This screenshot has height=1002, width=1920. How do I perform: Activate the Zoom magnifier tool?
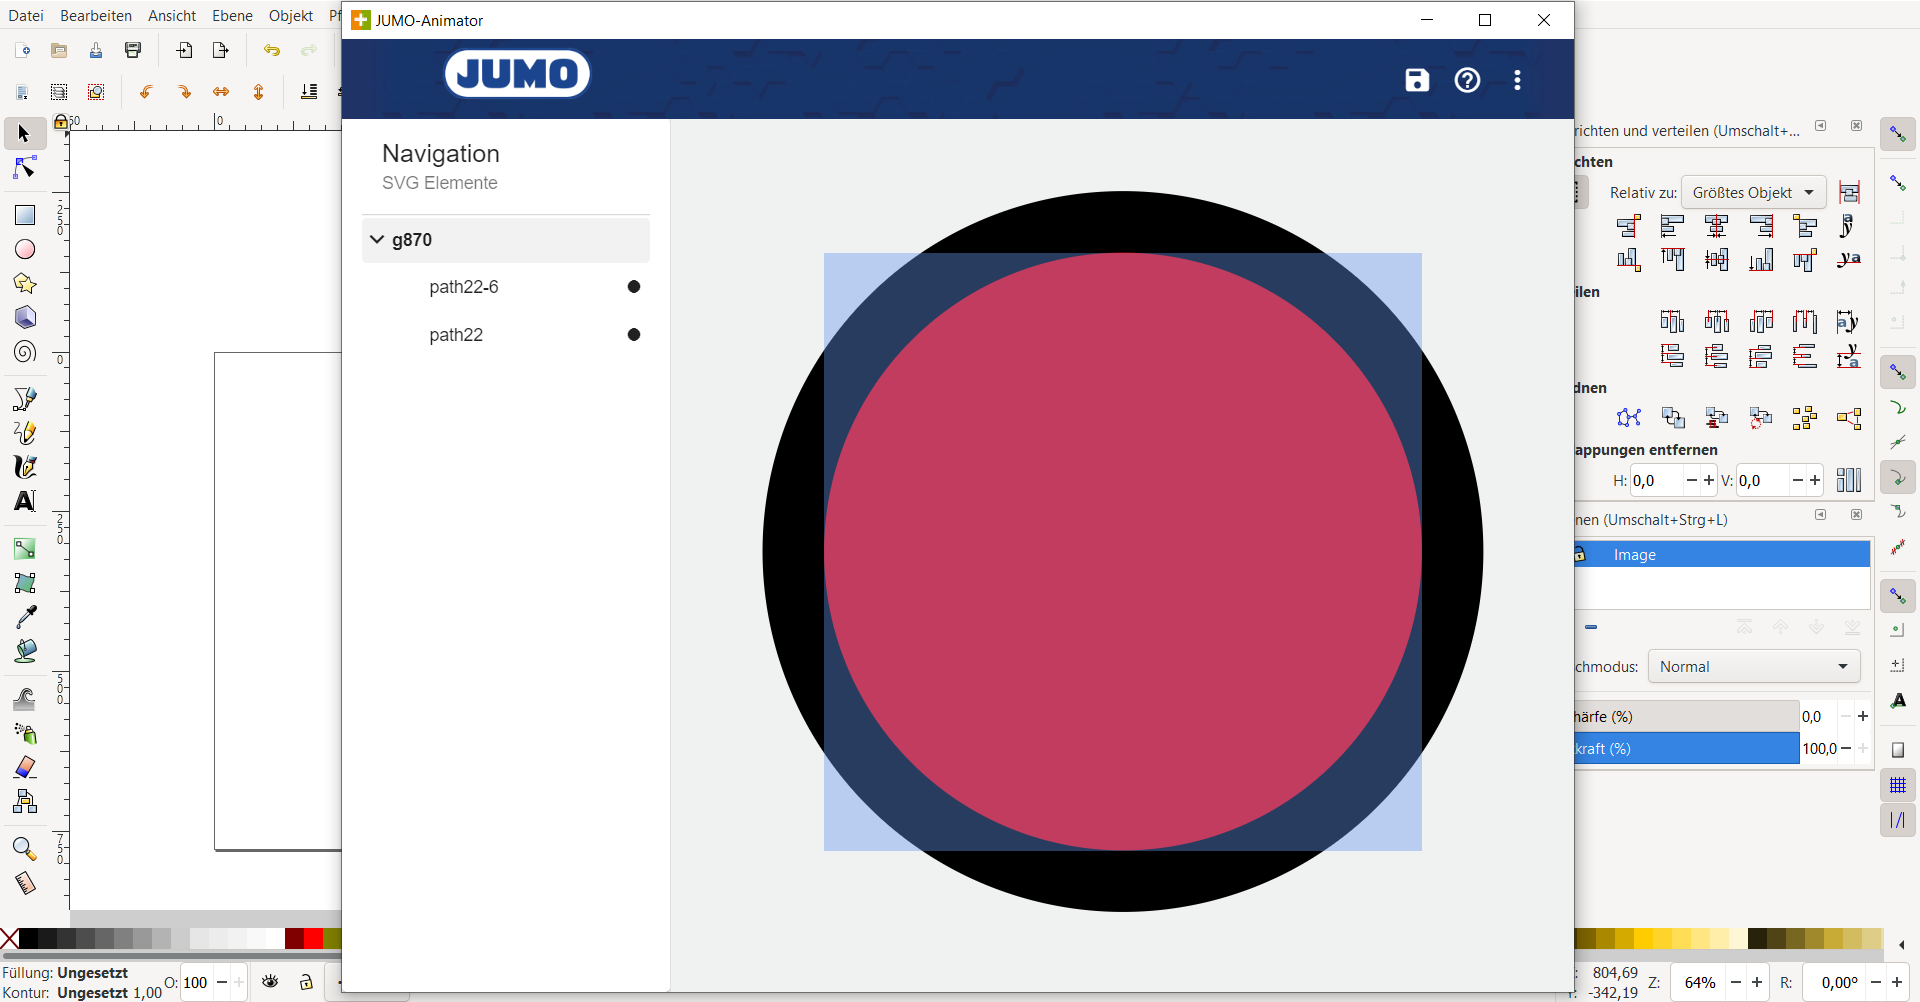[25, 849]
